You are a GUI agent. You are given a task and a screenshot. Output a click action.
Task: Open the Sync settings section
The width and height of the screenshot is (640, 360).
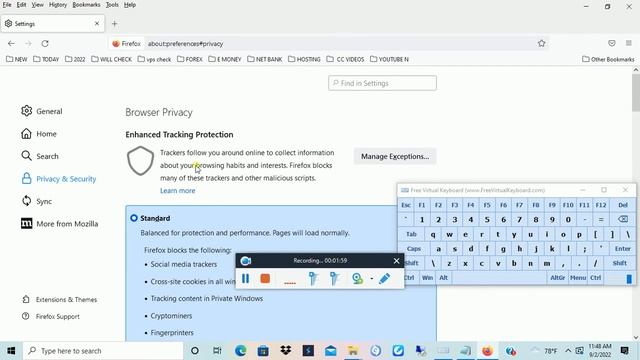[37, 201]
